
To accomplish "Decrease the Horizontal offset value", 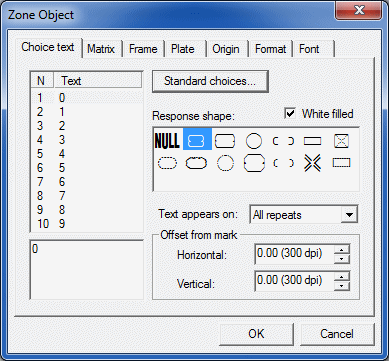I will (x=341, y=259).
